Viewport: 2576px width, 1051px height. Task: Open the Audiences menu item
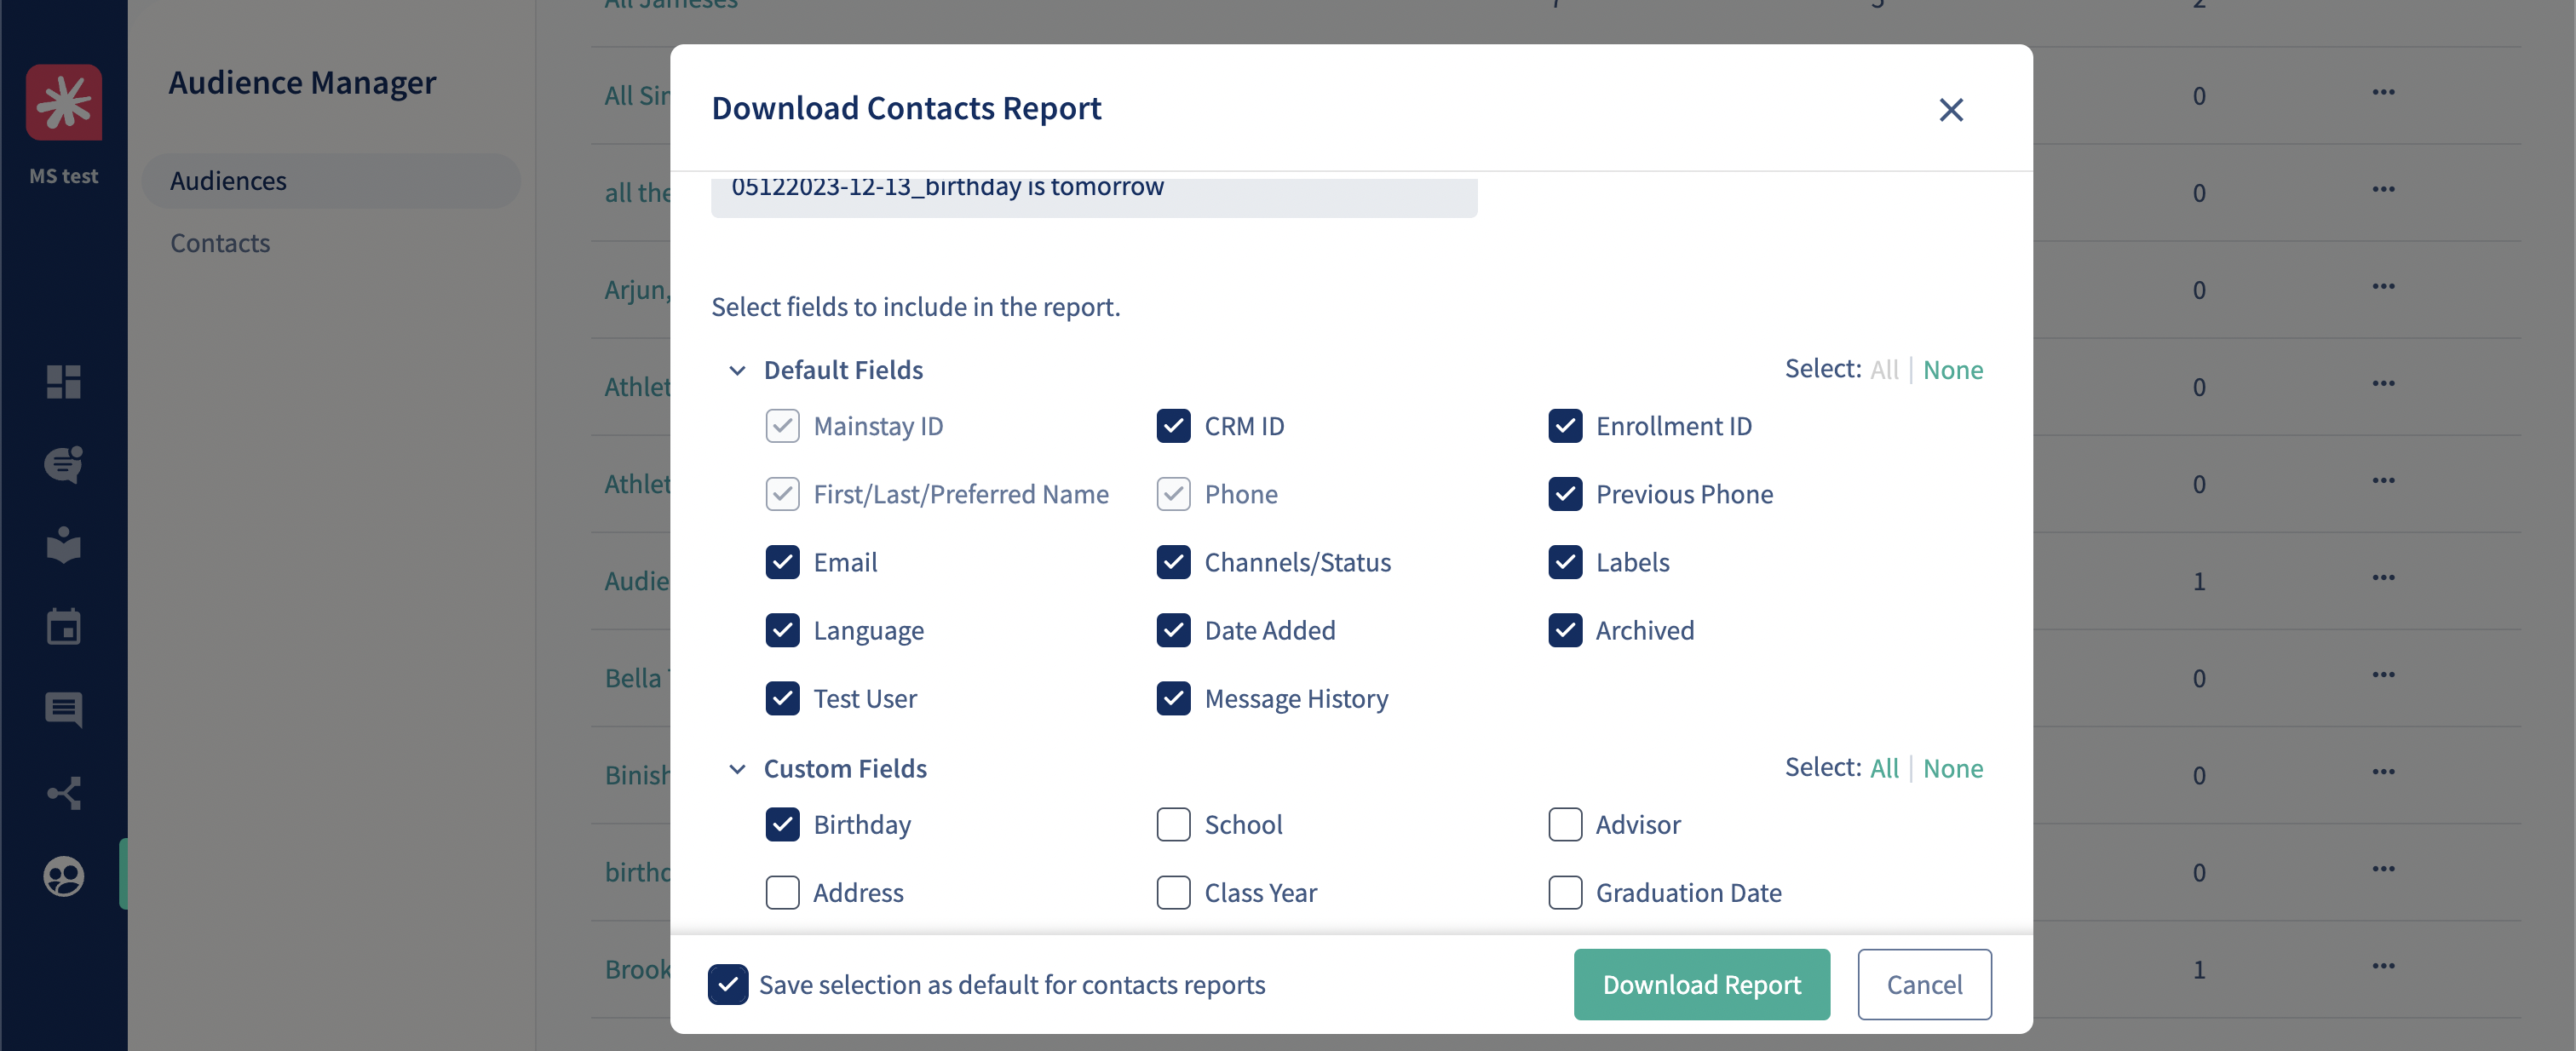331,181
